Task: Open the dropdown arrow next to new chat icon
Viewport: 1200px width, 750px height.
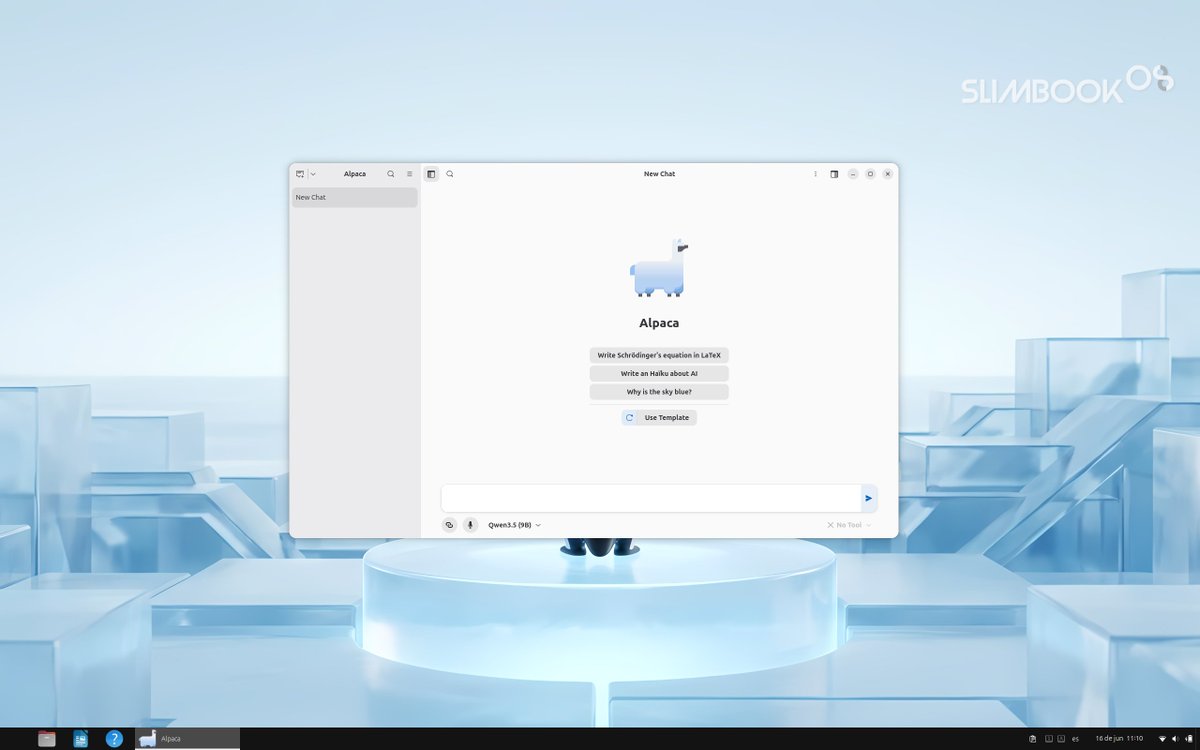Action: tap(313, 174)
